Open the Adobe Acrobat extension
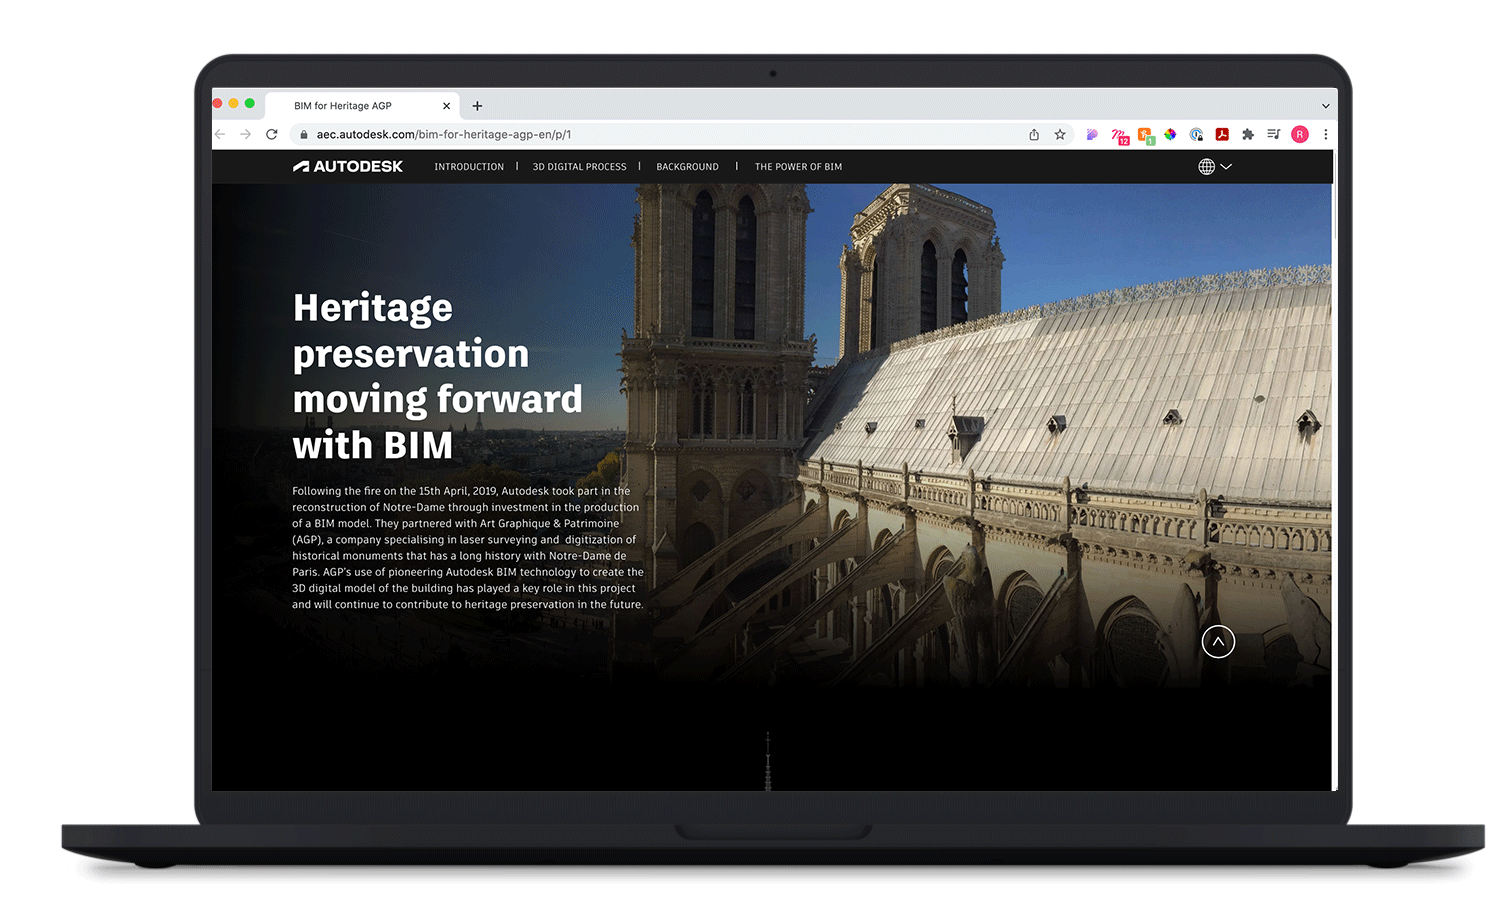This screenshot has height=904, width=1510. [x=1222, y=135]
